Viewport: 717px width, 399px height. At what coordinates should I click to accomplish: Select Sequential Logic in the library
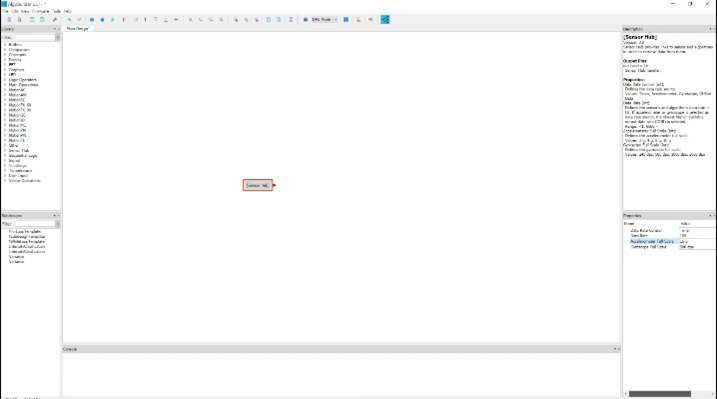click(x=23, y=155)
